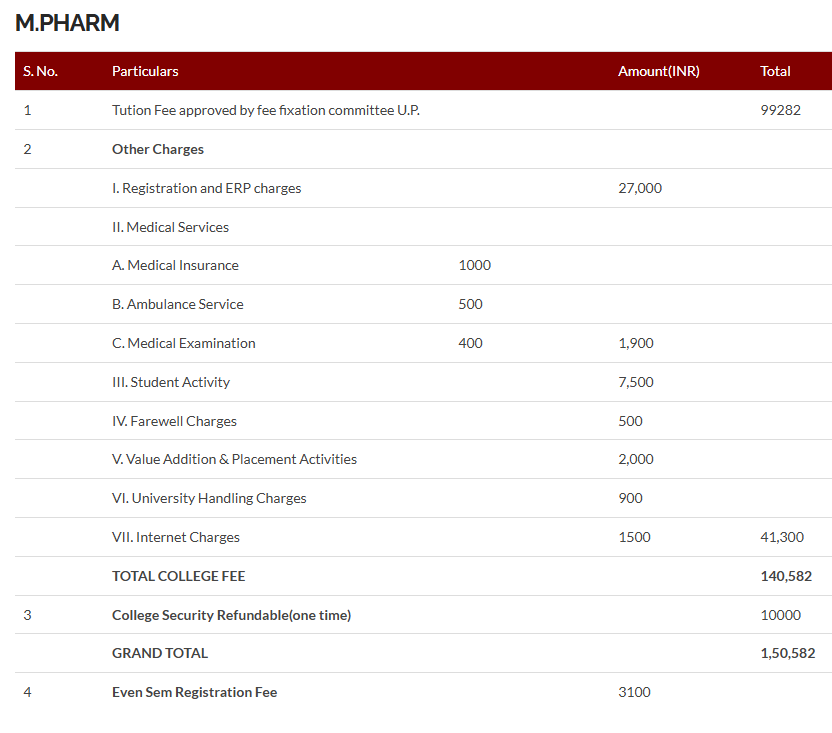Click the 1,50,582 grand total value
Viewport: 832px width, 733px height.
[787, 653]
